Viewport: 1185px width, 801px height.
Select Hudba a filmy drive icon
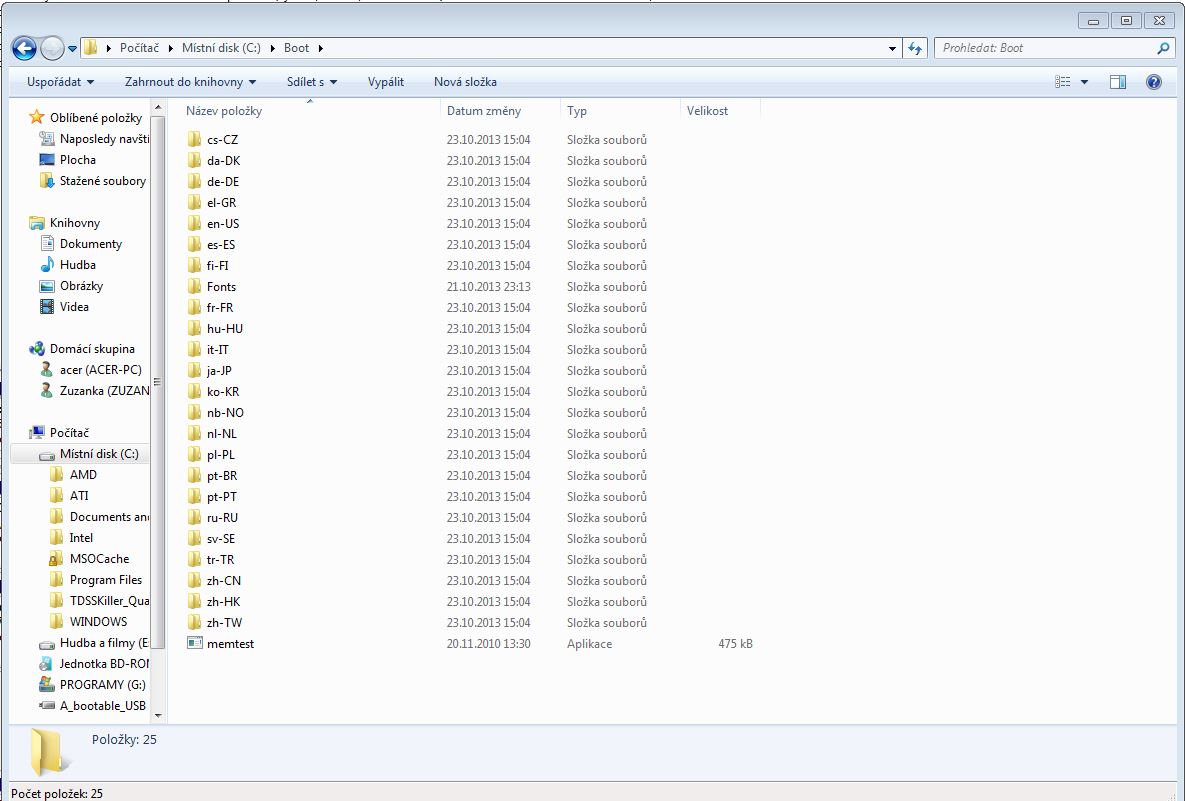47,643
